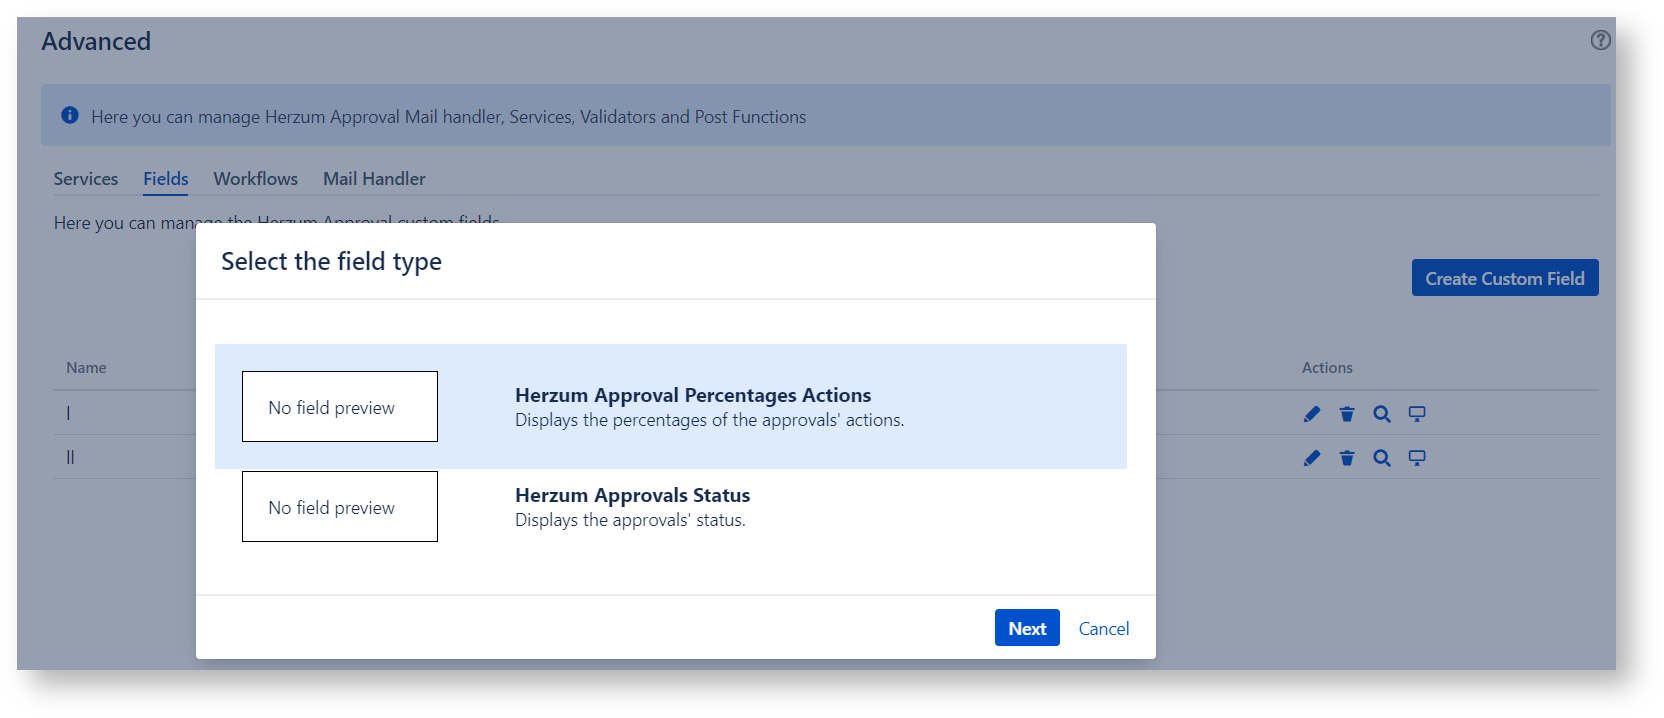The image size is (1664, 718).
Task: Click the preview box beside Herzum Approvals Status
Action: (340, 507)
